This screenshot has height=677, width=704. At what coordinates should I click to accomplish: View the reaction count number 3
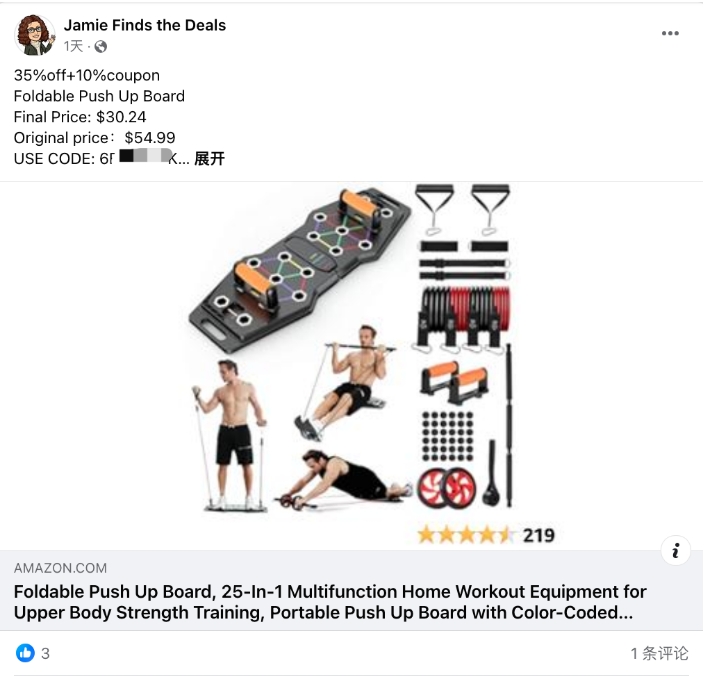pyautogui.click(x=45, y=654)
